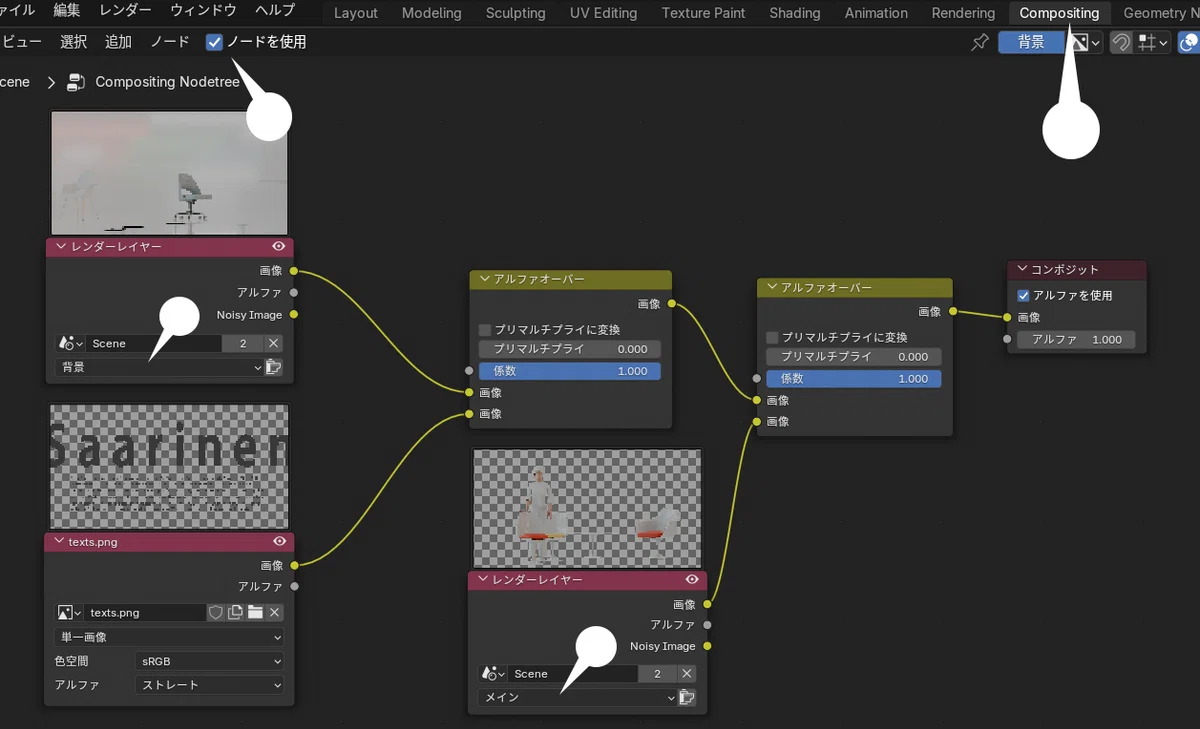This screenshot has height=729, width=1200.
Task: Render the メイン layer with the render icon
Action: pos(687,698)
